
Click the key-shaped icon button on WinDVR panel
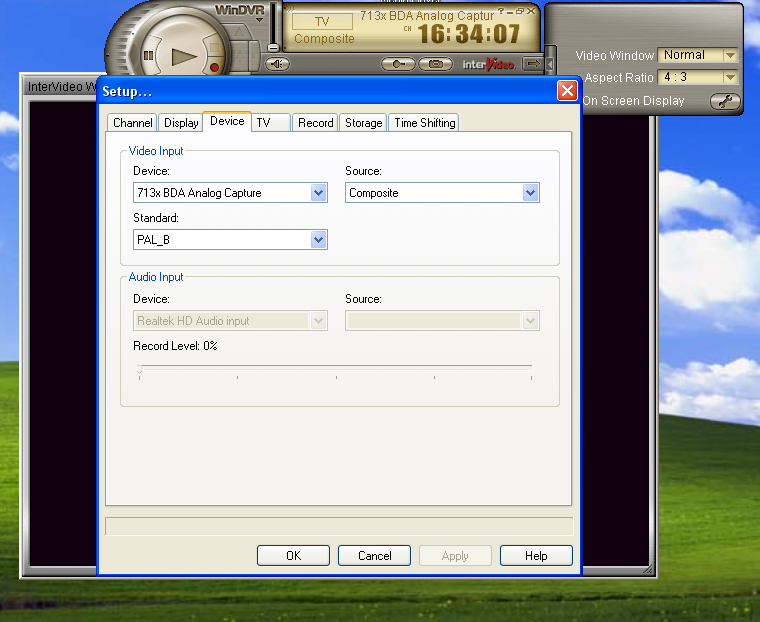(x=398, y=64)
